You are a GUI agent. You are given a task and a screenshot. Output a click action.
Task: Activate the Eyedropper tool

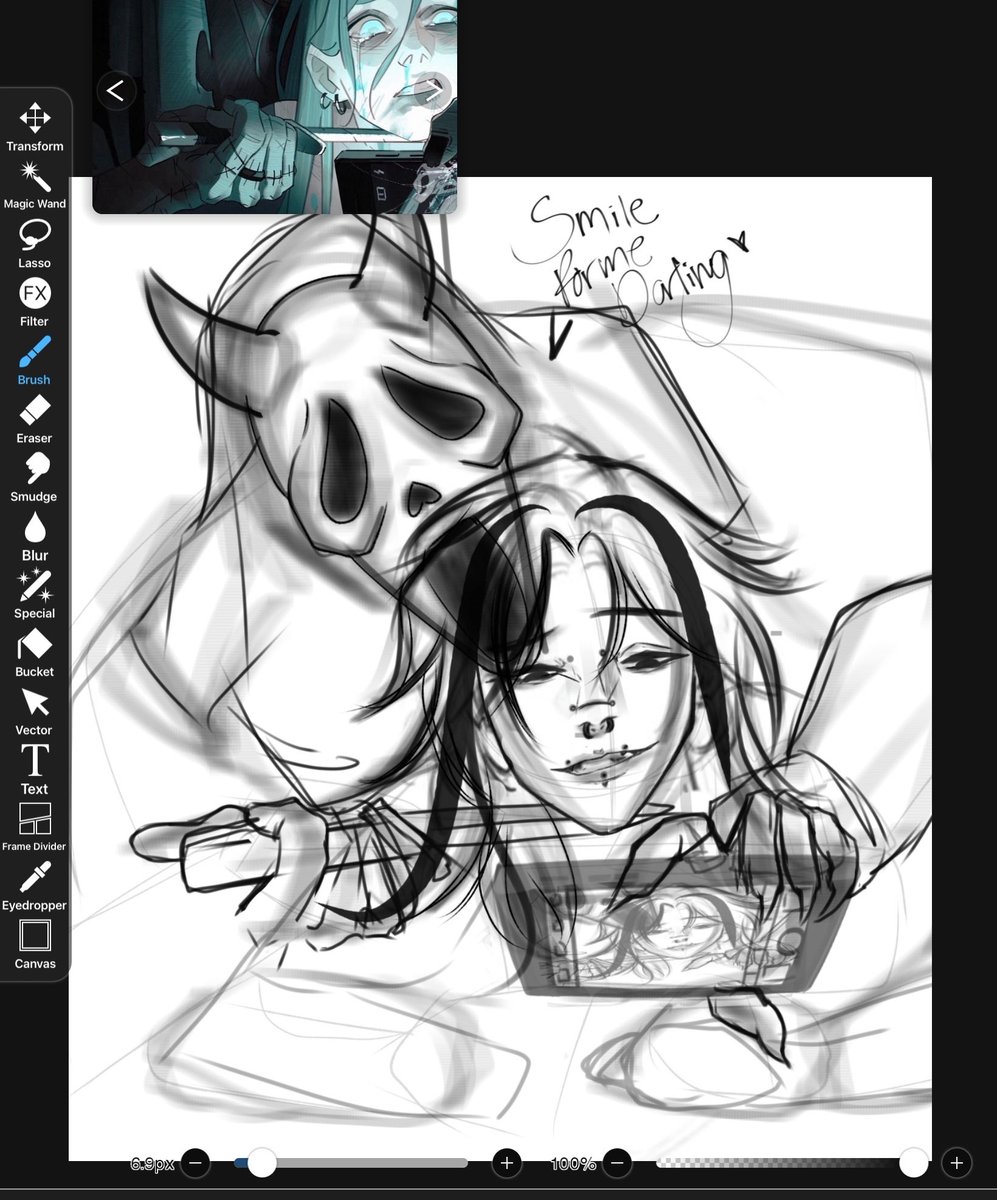click(35, 887)
